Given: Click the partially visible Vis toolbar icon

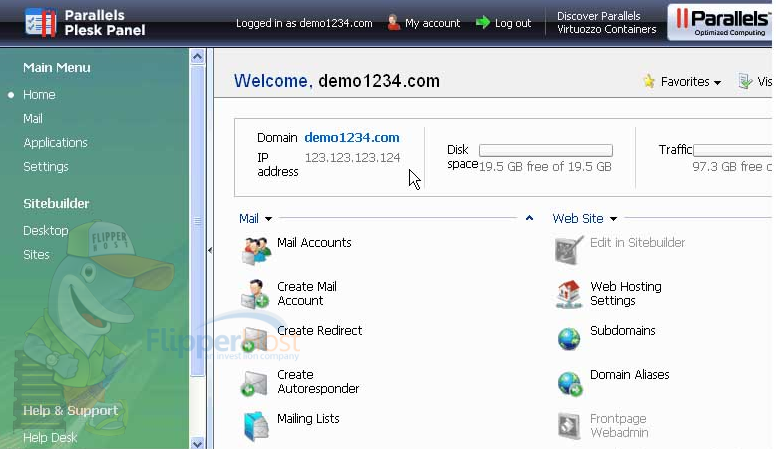Looking at the screenshot, I should (746, 81).
